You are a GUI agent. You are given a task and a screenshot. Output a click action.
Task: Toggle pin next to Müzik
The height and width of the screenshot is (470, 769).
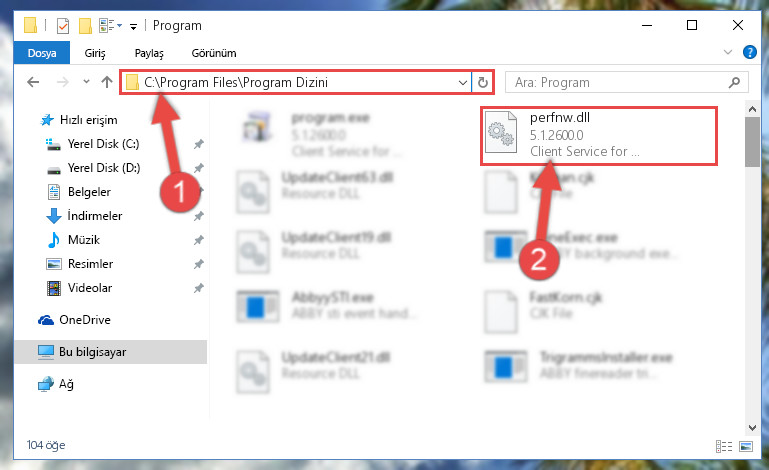click(x=198, y=240)
